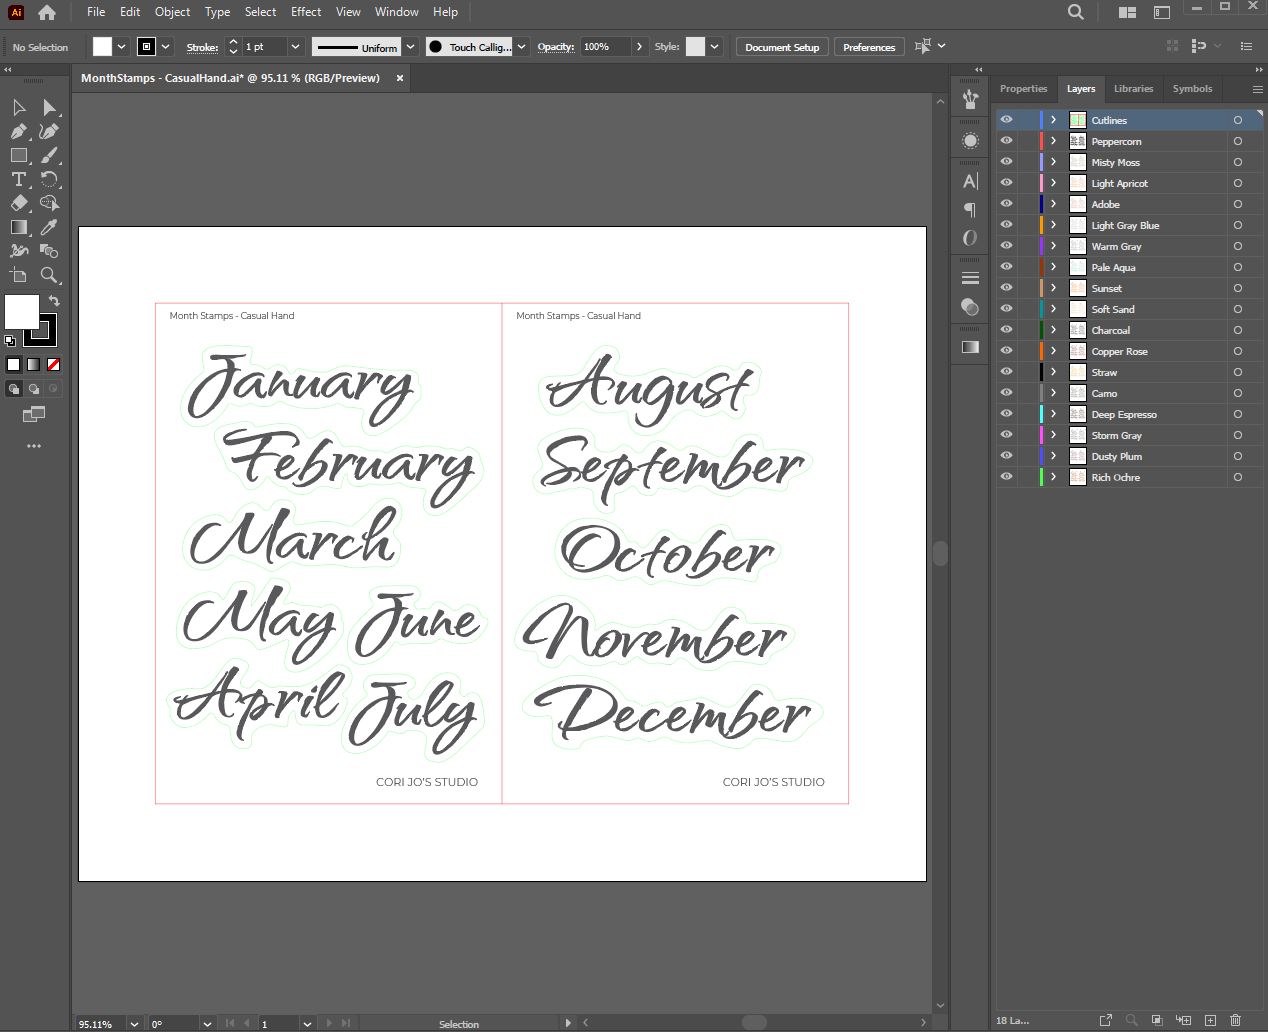The width and height of the screenshot is (1268, 1032).
Task: Click the graphic Style swatch
Action: [x=695, y=47]
